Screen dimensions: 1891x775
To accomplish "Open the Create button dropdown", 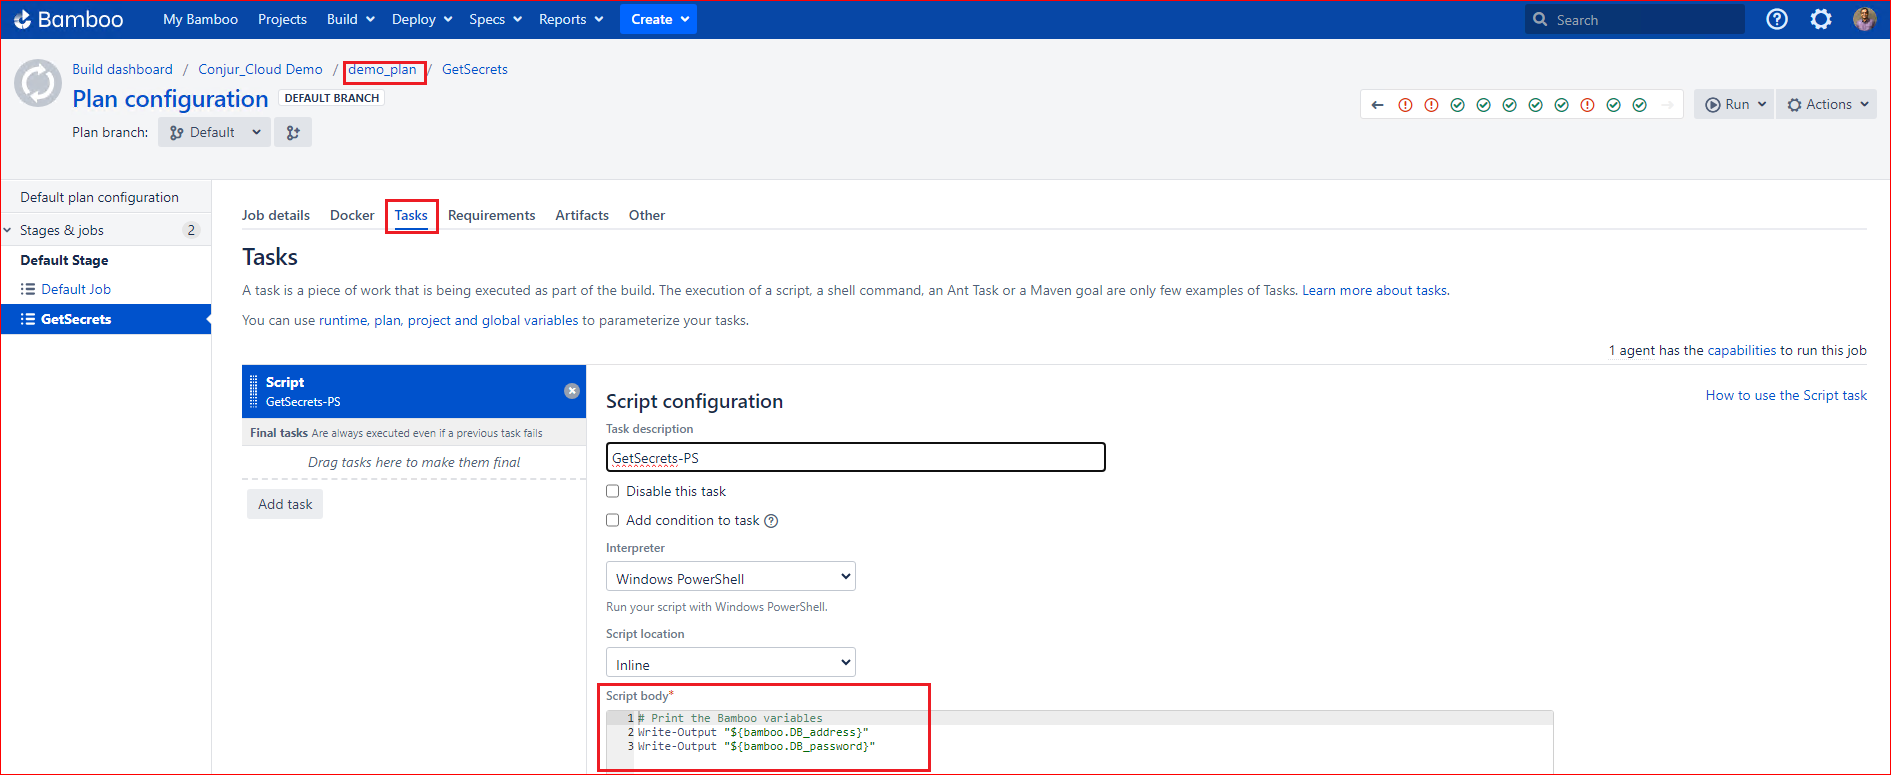I will [659, 19].
